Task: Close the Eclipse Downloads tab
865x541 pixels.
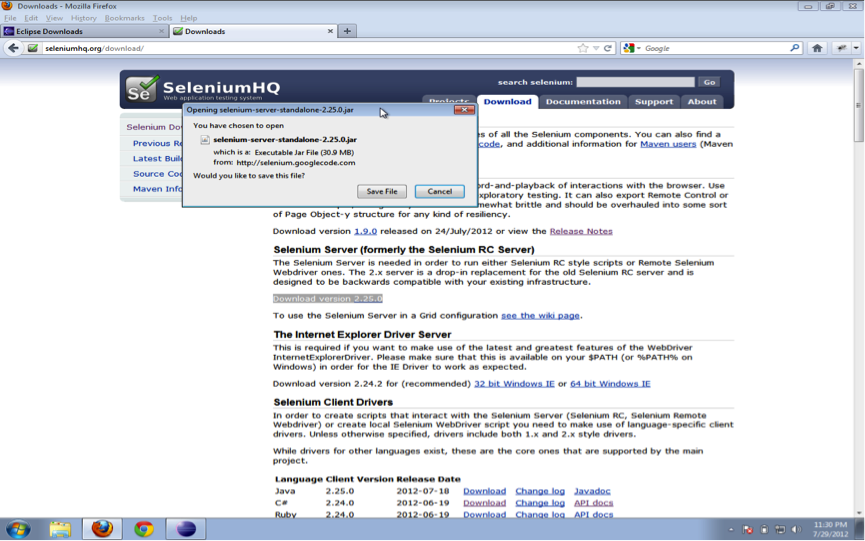Action: (161, 31)
